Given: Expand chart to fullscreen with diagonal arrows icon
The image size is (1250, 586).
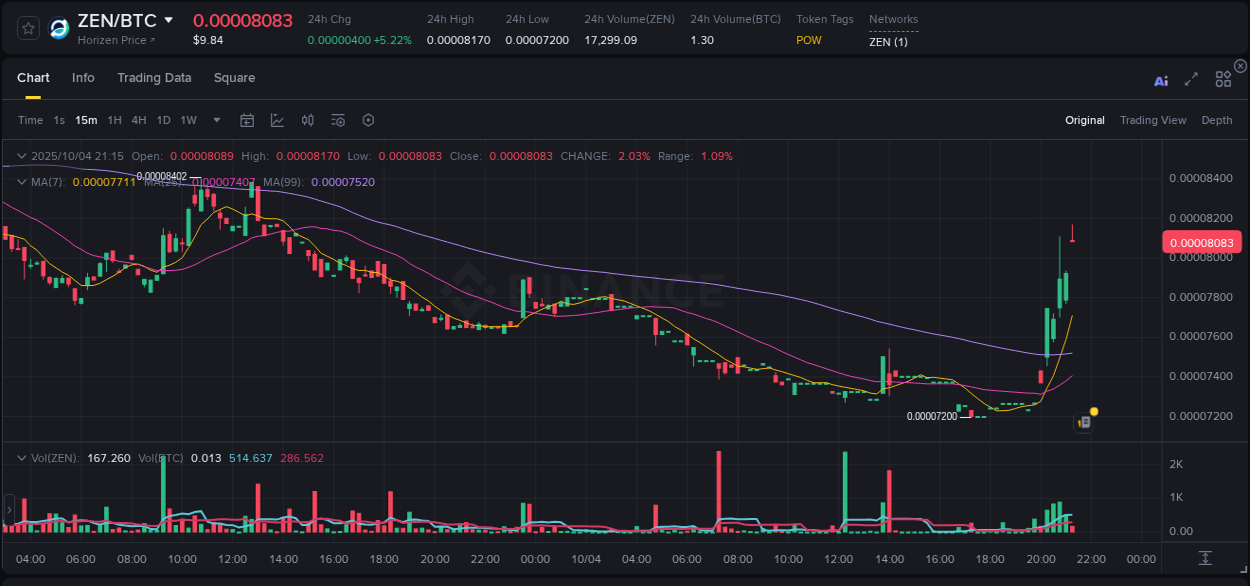Looking at the screenshot, I should coord(1191,77).
